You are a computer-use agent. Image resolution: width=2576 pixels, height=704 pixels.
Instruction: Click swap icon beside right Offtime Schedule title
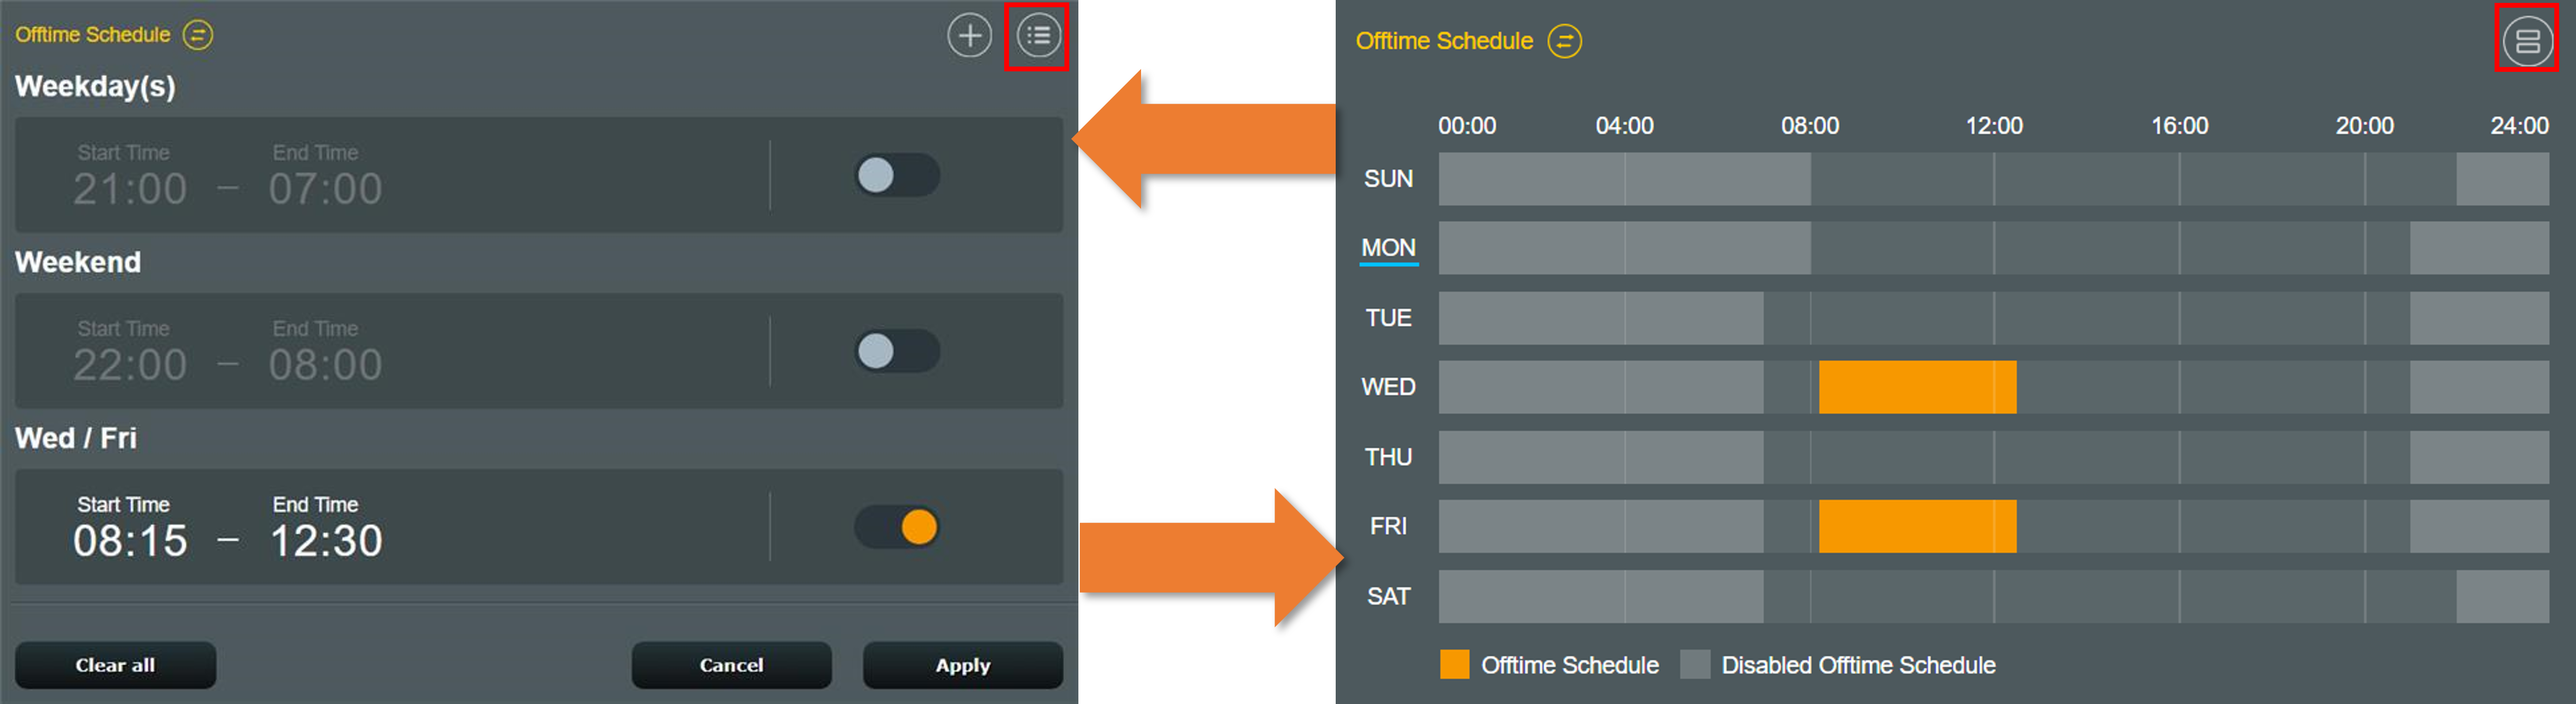point(1564,41)
